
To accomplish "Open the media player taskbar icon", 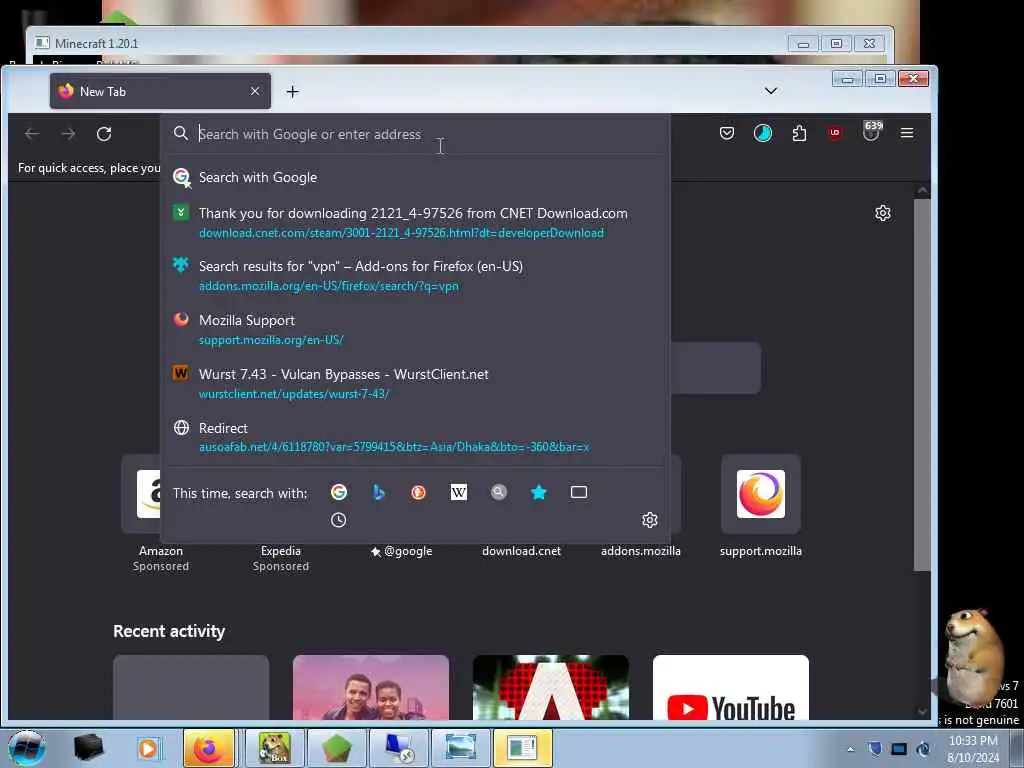I will pos(148,748).
